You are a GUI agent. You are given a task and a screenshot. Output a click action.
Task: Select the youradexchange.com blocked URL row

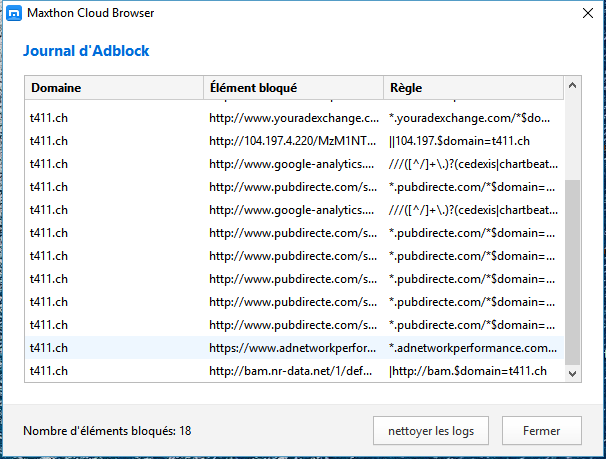294,118
